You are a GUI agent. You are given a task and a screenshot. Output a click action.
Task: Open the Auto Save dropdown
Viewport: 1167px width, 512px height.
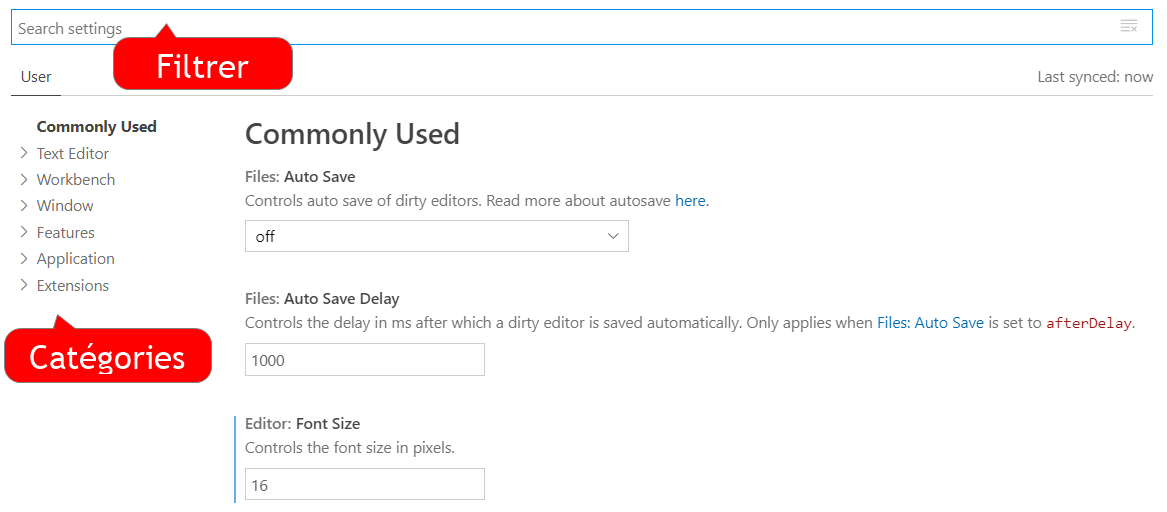pyautogui.click(x=437, y=236)
